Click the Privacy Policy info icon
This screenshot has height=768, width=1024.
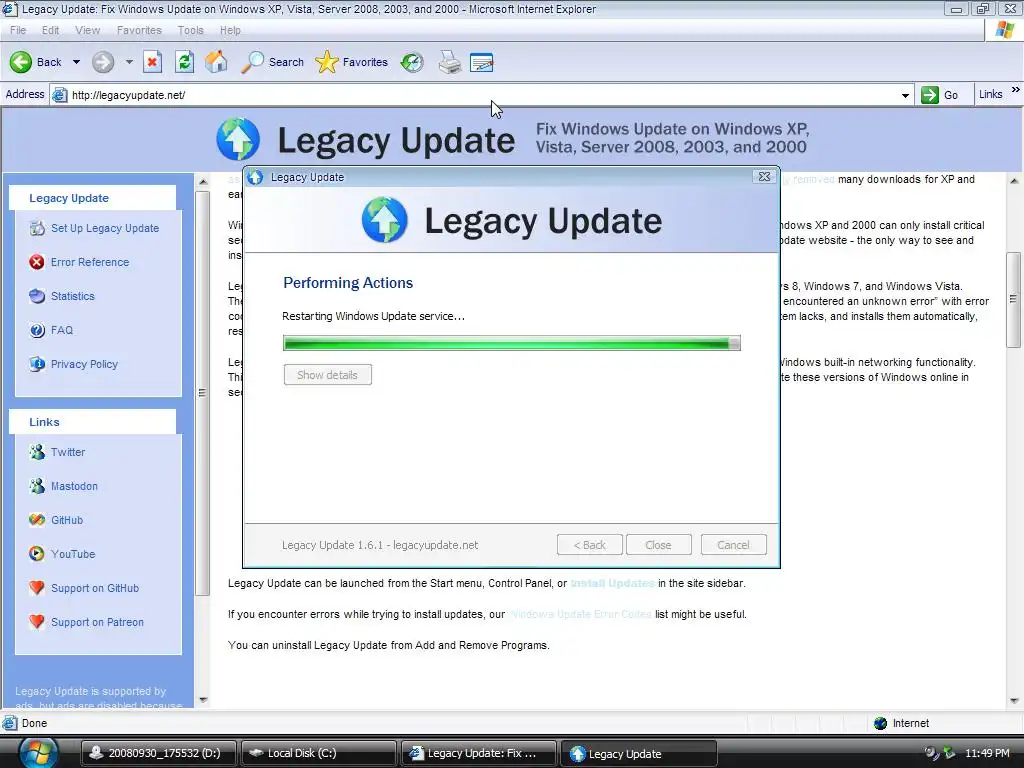point(37,364)
